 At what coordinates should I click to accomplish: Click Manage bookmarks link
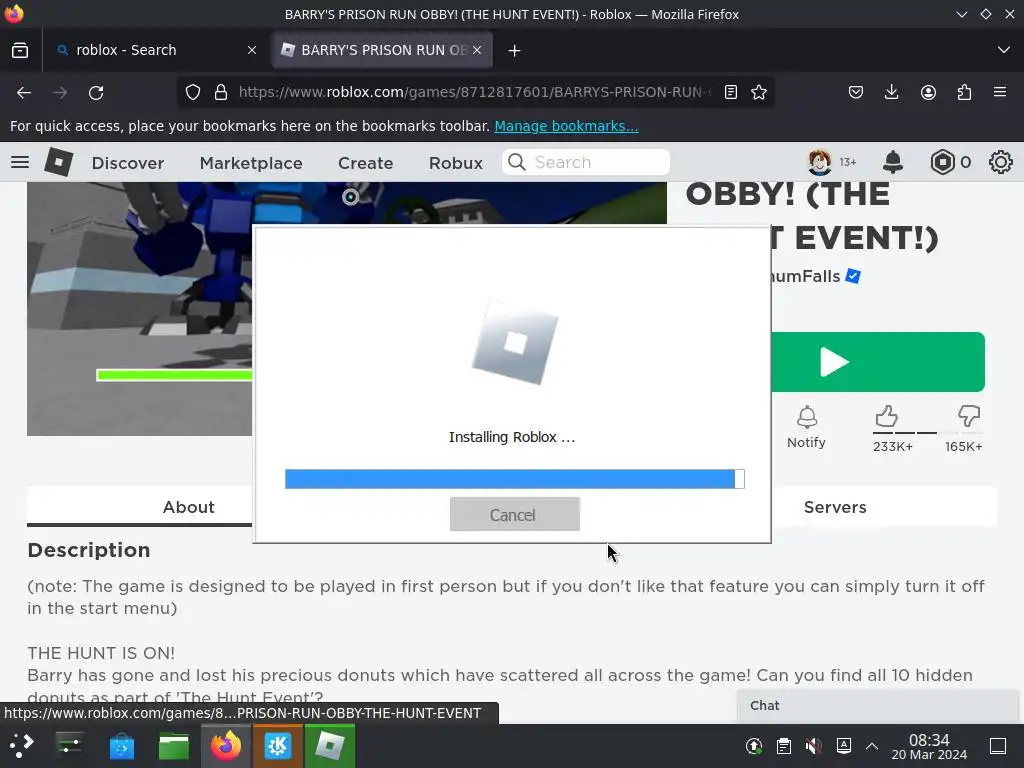coord(566,126)
